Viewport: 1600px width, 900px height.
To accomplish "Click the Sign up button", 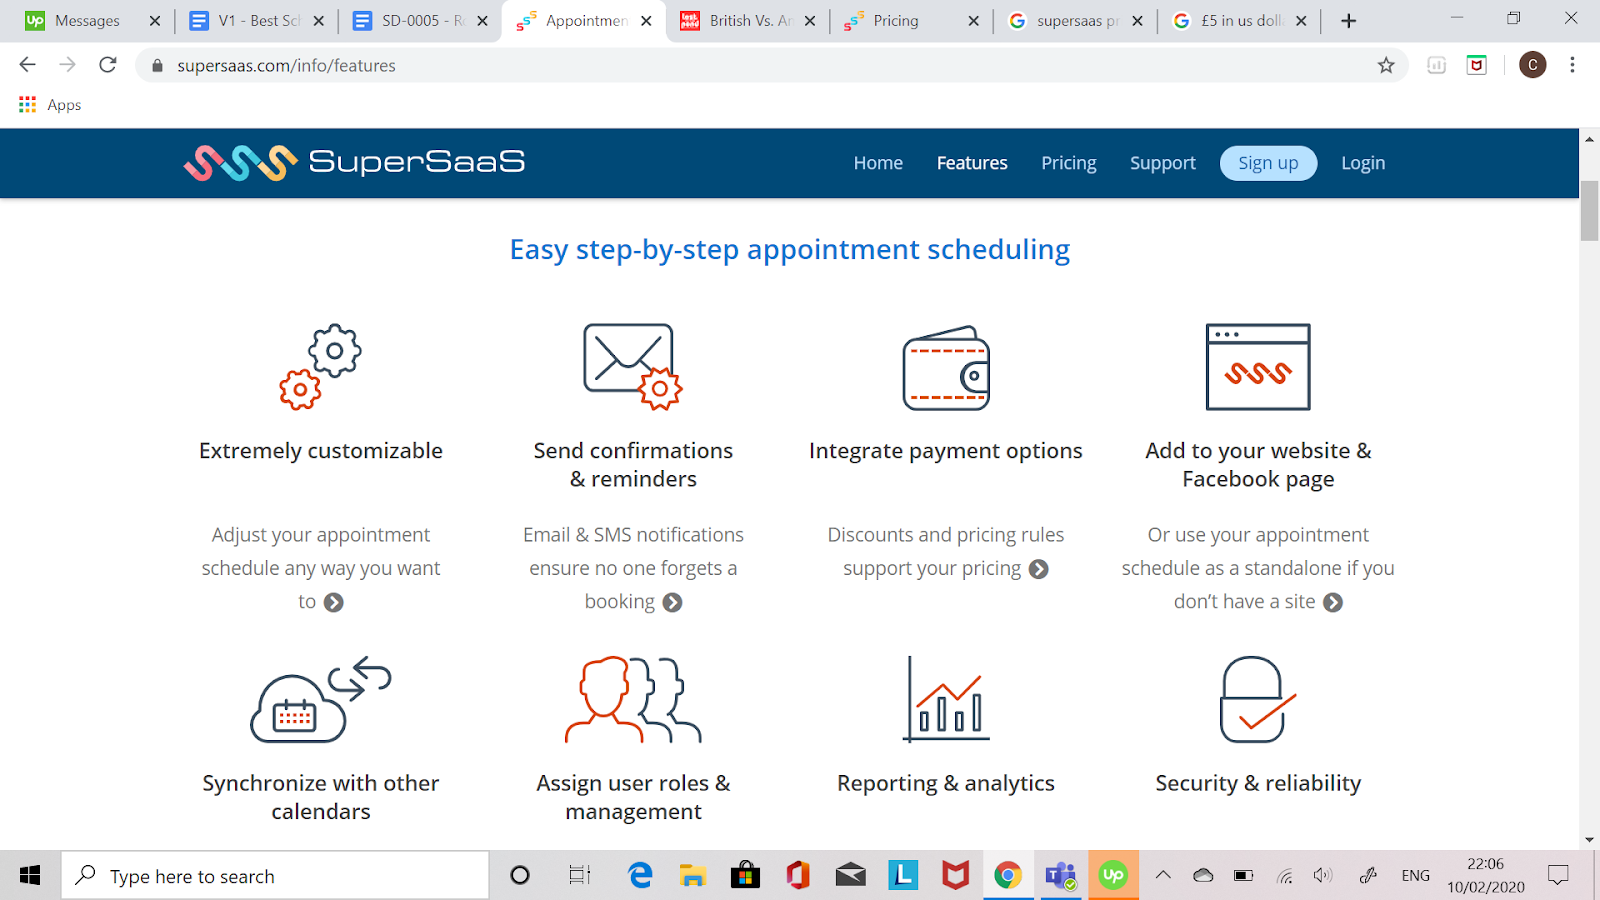I will point(1268,163).
